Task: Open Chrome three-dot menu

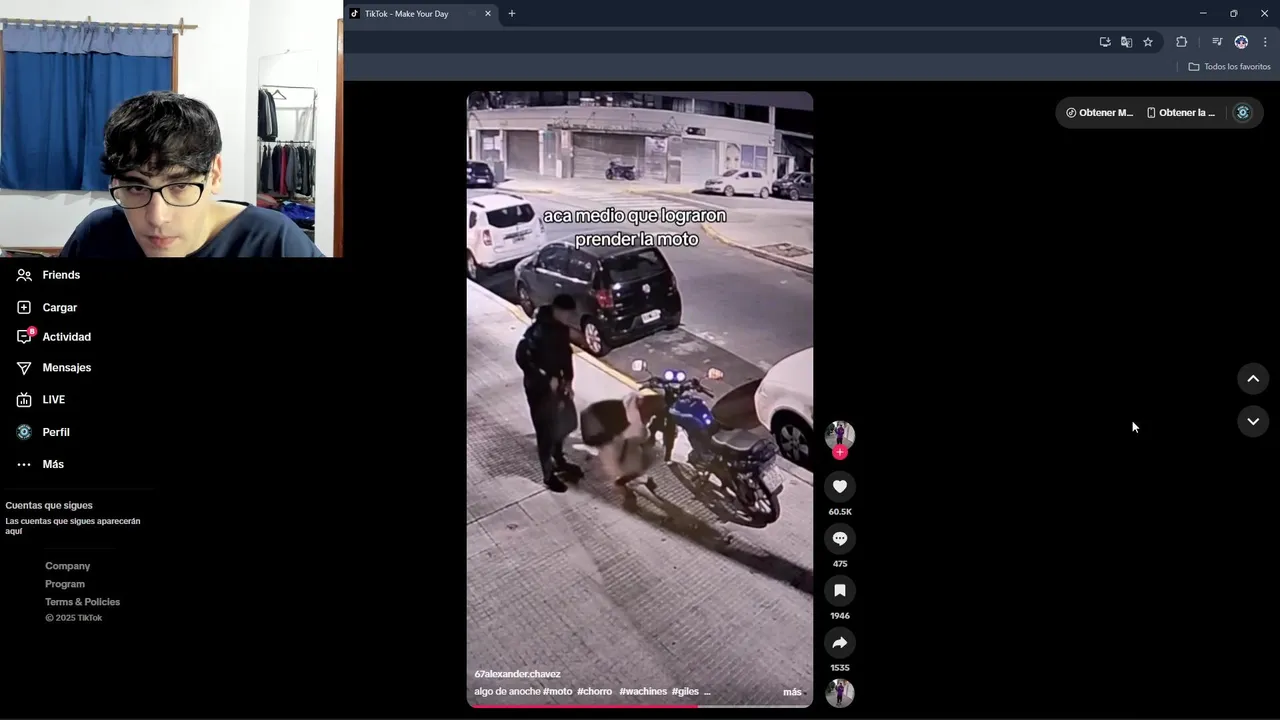Action: click(1265, 42)
